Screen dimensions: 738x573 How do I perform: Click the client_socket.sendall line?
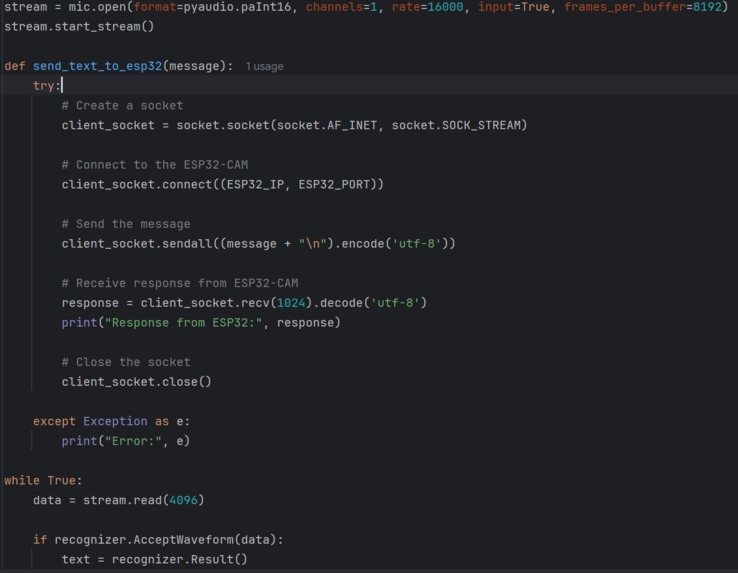(x=258, y=244)
